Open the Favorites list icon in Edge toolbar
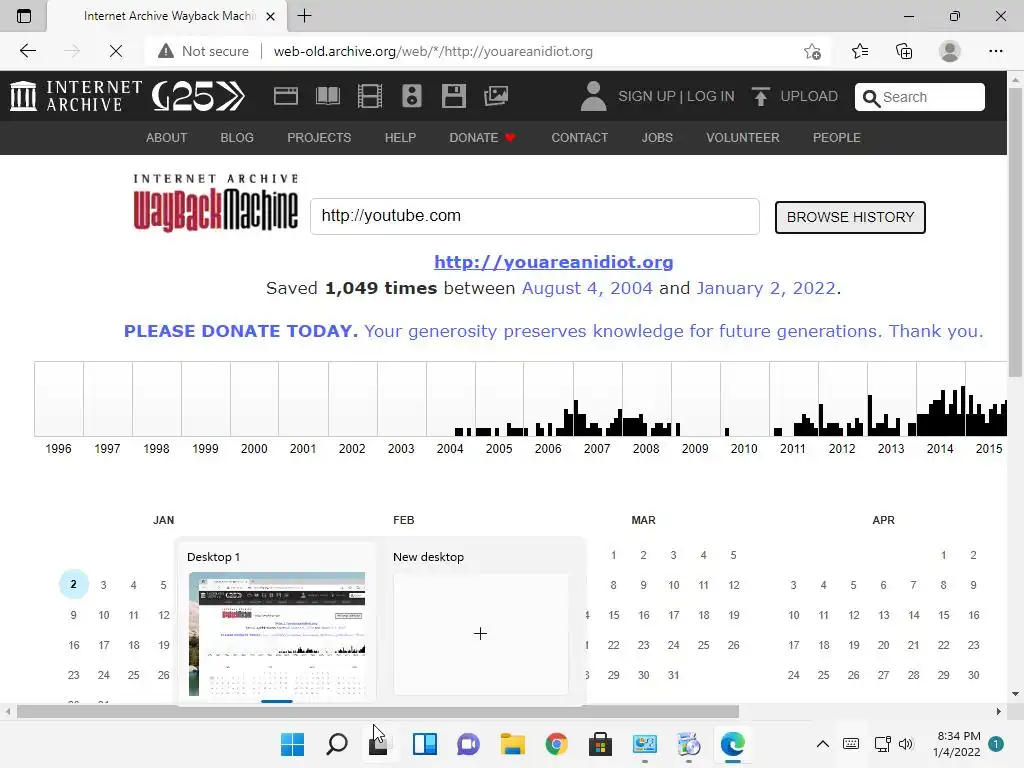 click(x=859, y=51)
